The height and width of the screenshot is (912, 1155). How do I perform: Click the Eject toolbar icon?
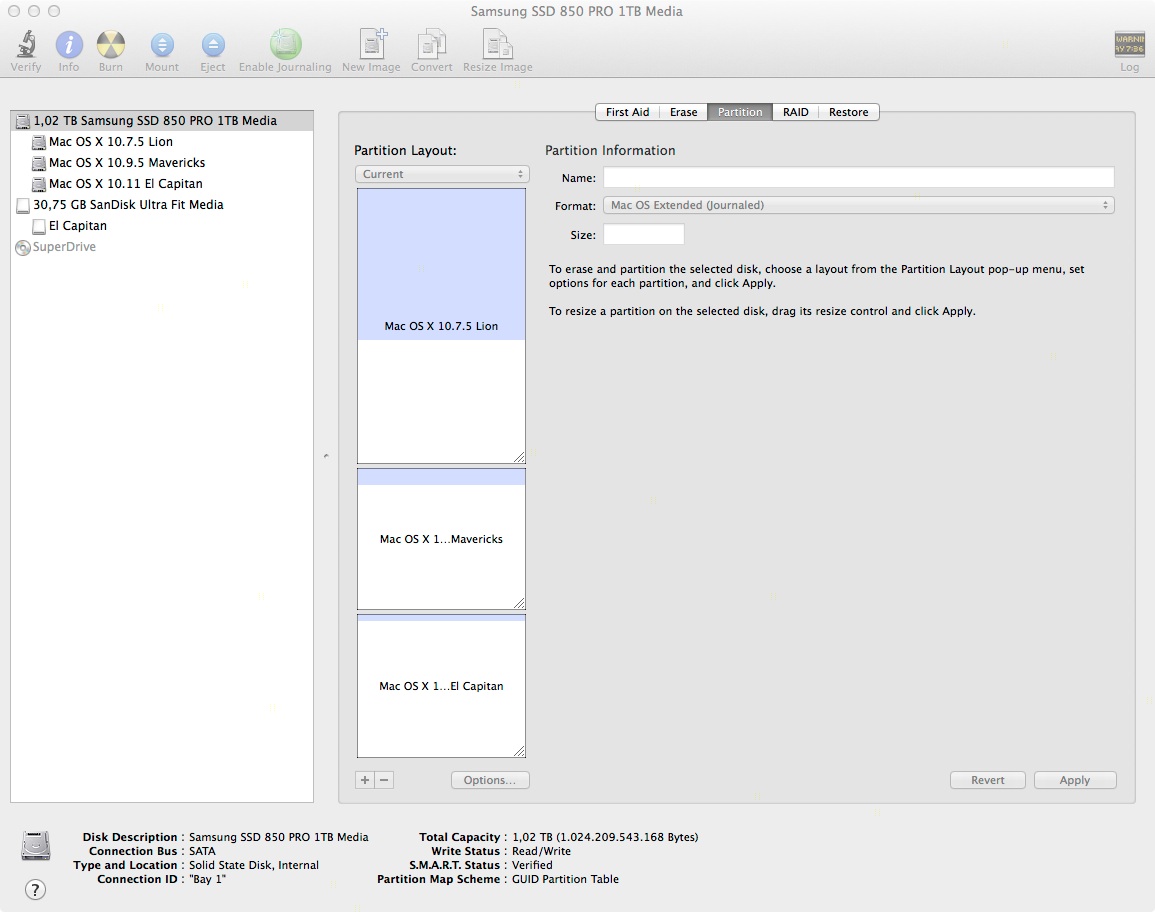pyautogui.click(x=213, y=44)
